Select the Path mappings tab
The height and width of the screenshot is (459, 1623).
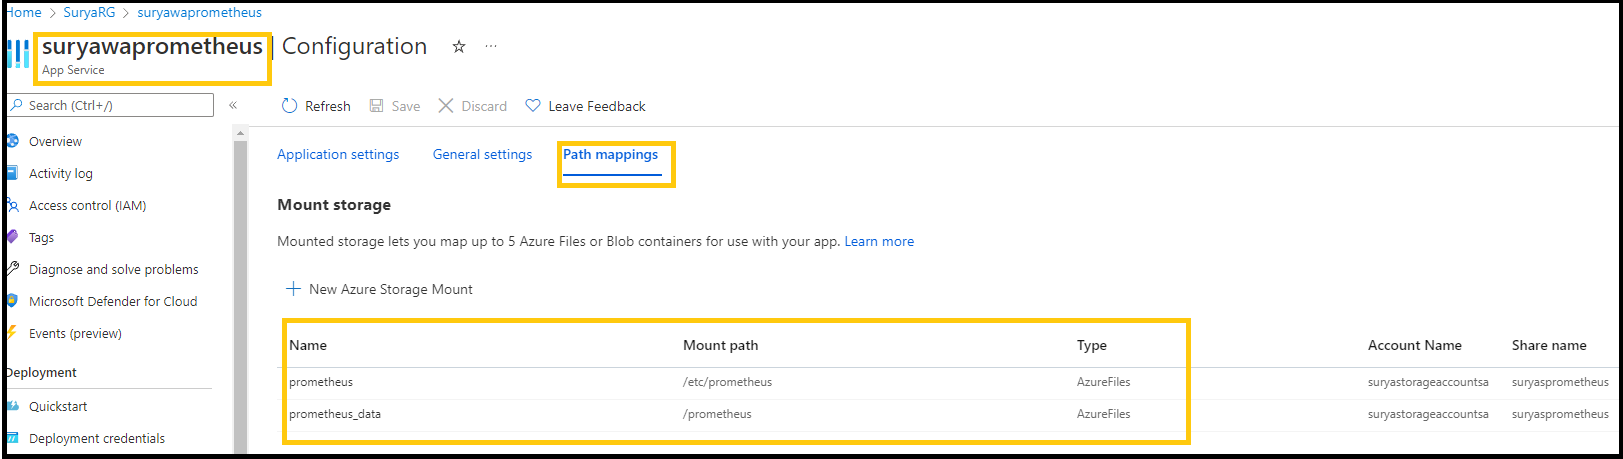(610, 154)
